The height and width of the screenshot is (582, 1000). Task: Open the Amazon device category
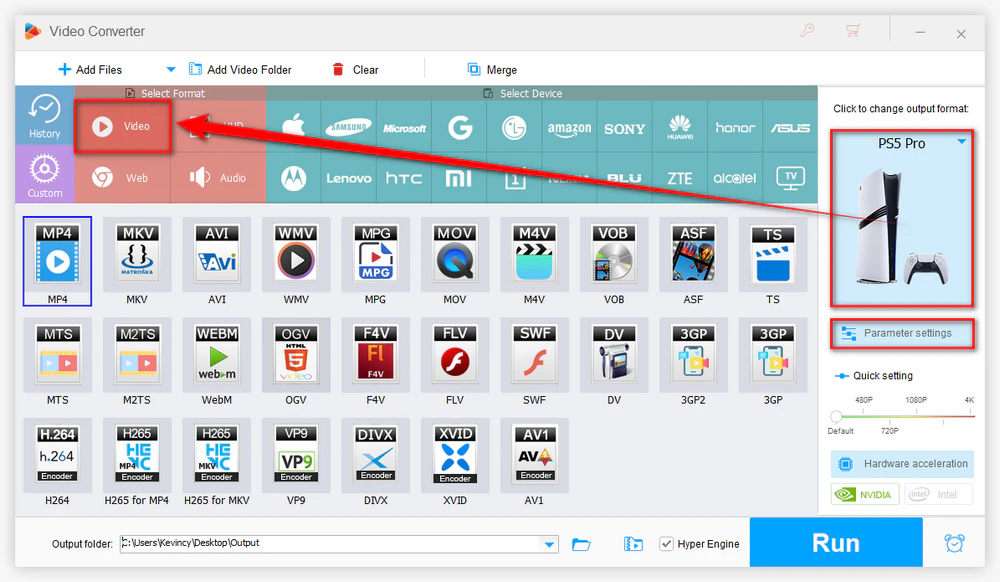570,126
